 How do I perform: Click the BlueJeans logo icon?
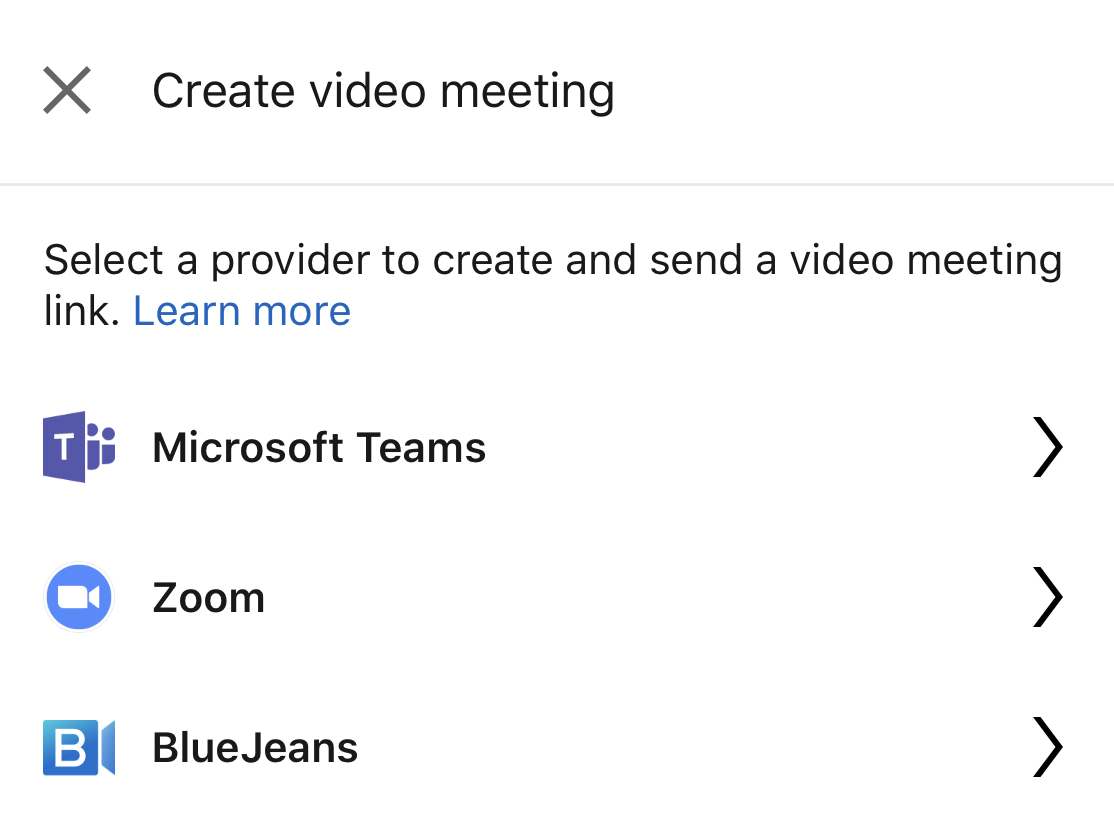(x=79, y=747)
